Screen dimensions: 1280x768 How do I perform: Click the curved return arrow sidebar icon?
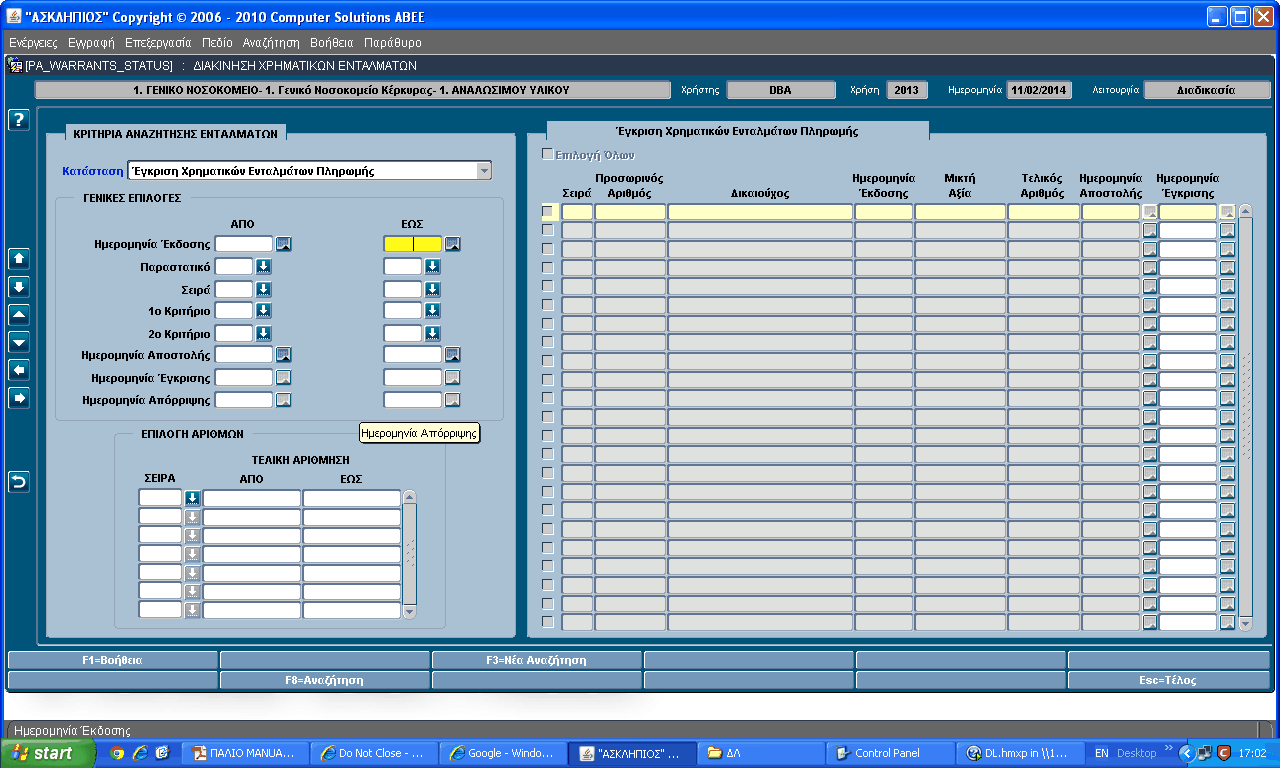pyautogui.click(x=18, y=482)
